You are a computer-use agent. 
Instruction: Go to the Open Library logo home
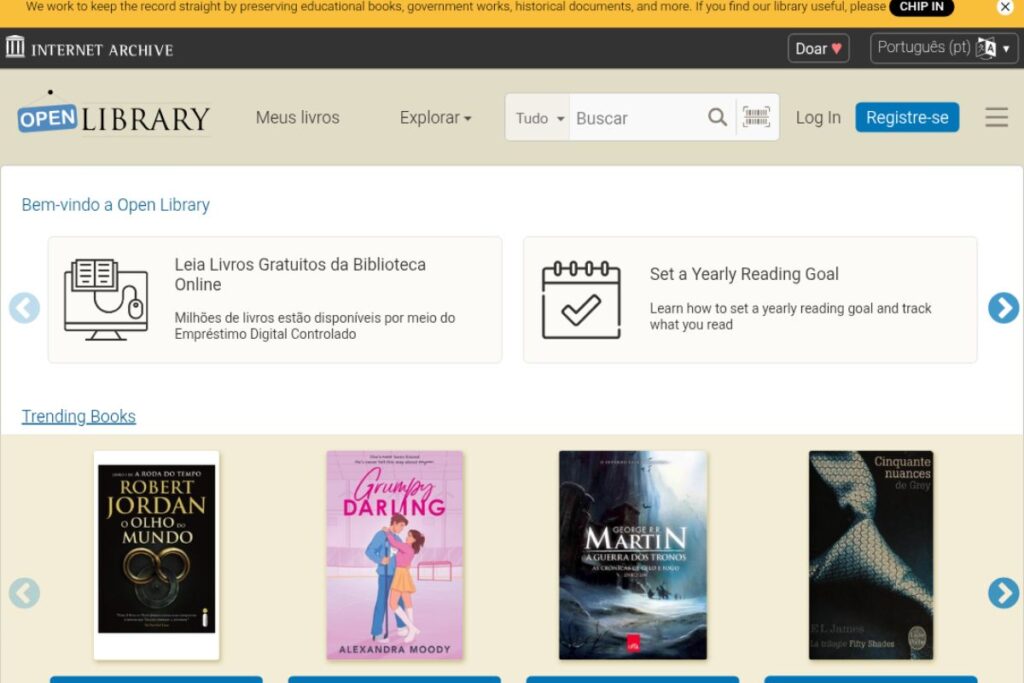pyautogui.click(x=114, y=116)
